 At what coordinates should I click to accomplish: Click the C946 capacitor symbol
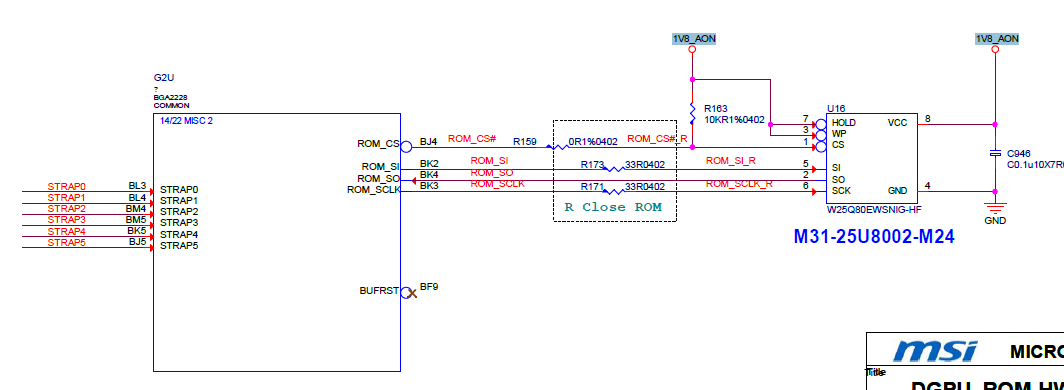pyautogui.click(x=995, y=154)
